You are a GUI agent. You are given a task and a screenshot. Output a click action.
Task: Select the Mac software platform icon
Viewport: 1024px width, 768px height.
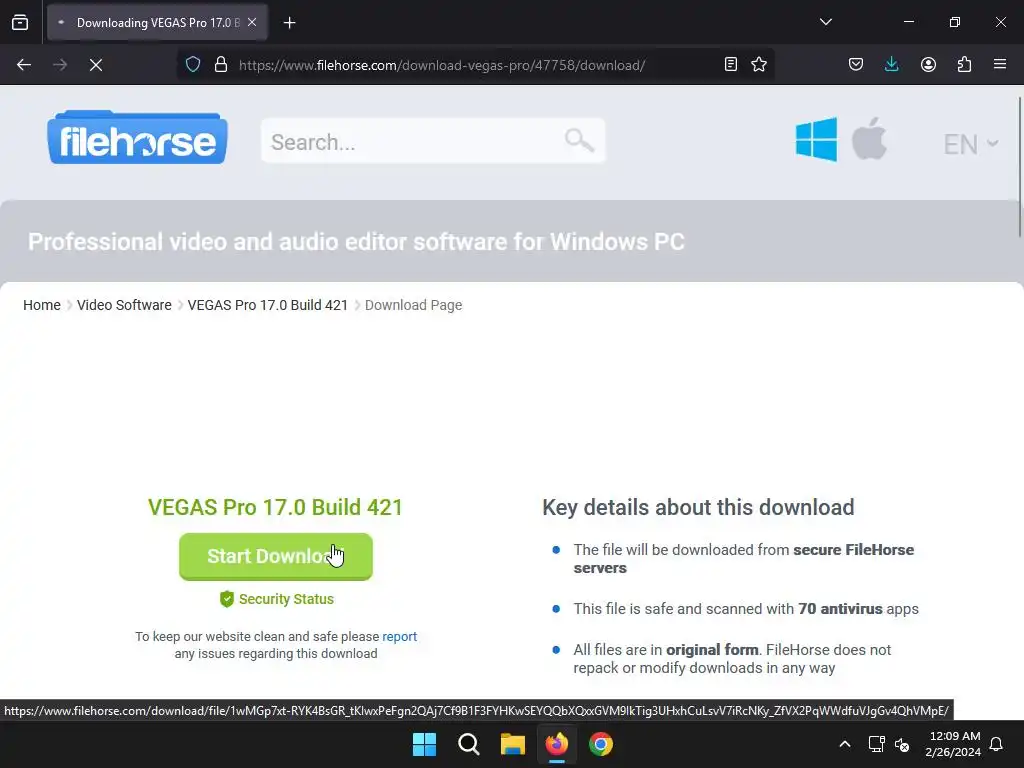(869, 138)
